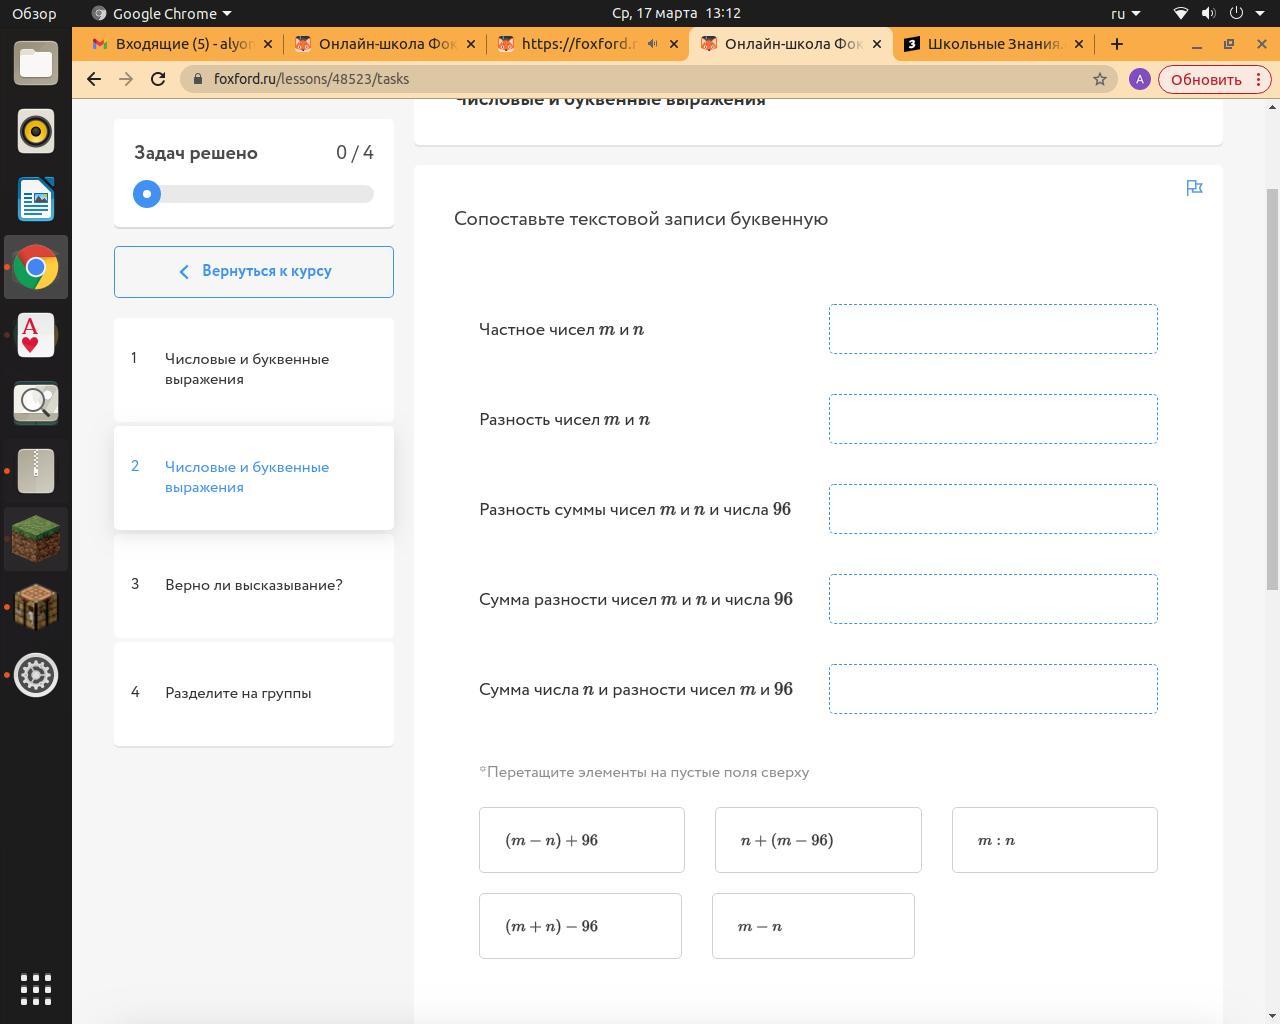The width and height of the screenshot is (1280, 1024).
Task: Switch to the first Онлайн-школа Фоксфорд tab
Action: (385, 44)
